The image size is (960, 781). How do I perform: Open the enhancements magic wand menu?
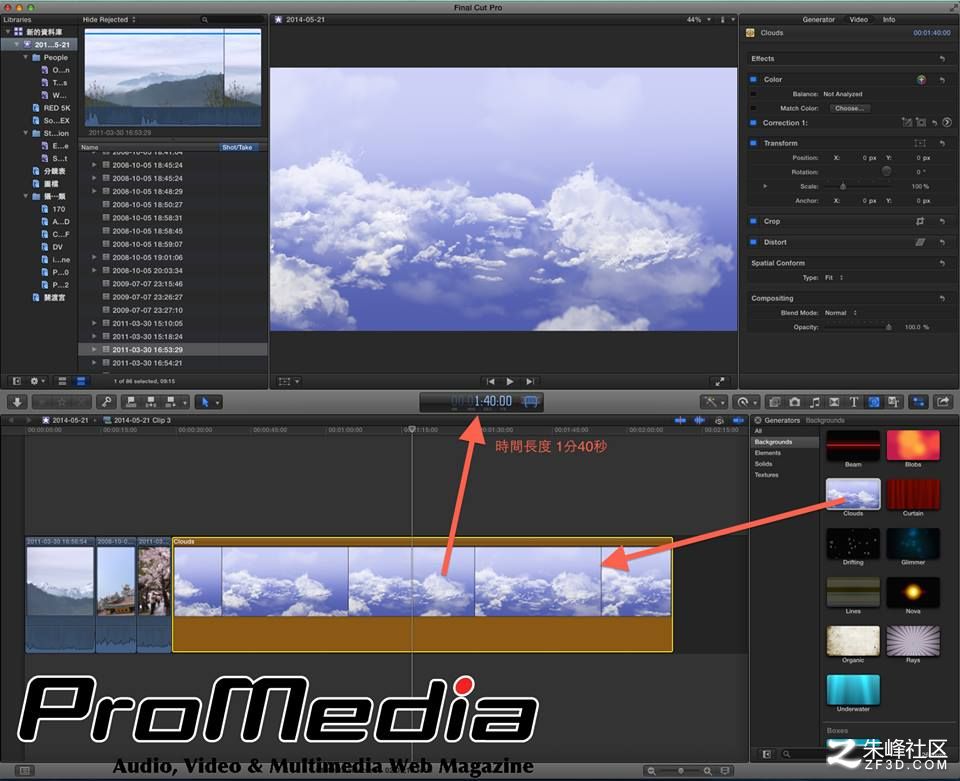tap(714, 402)
